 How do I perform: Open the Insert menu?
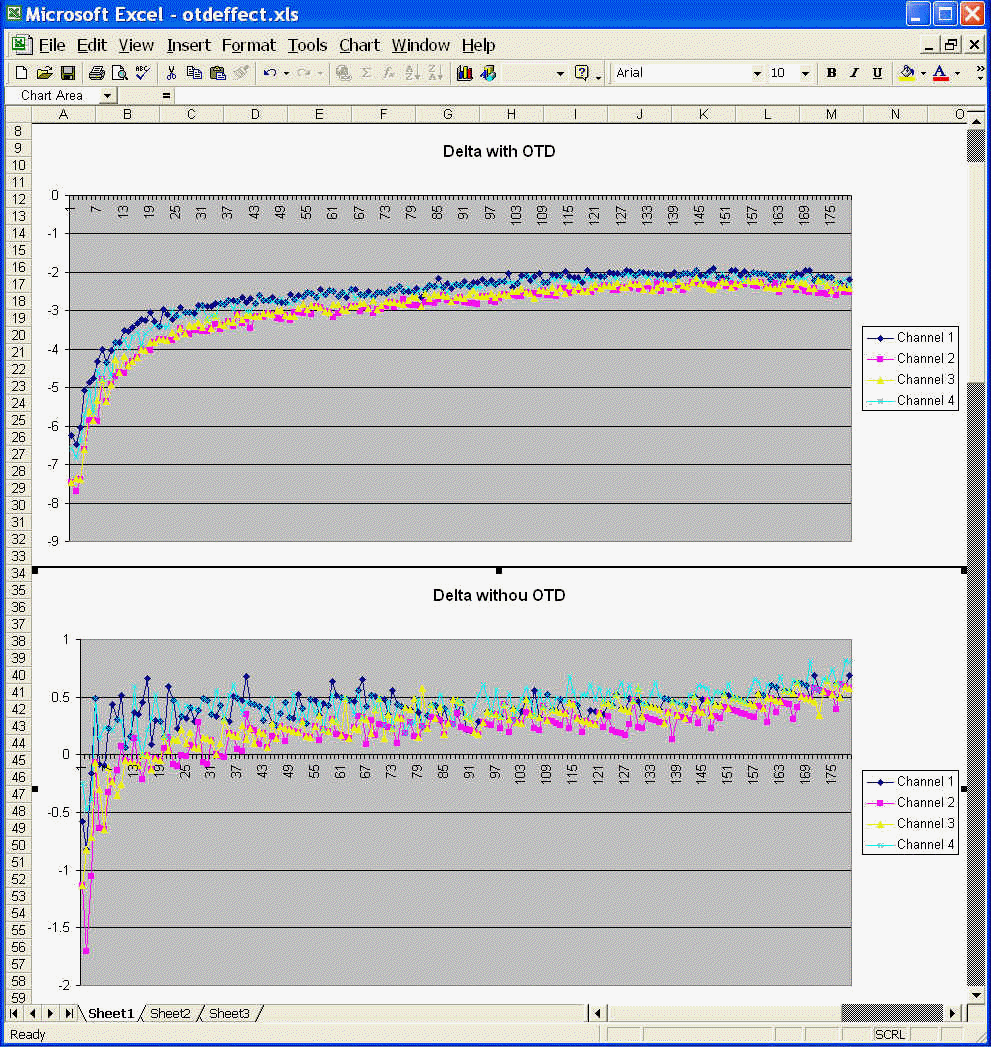click(188, 45)
